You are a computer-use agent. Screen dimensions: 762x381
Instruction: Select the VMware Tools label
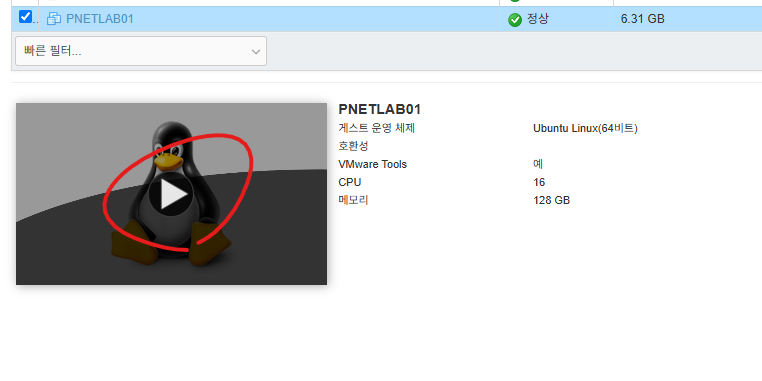point(372,164)
